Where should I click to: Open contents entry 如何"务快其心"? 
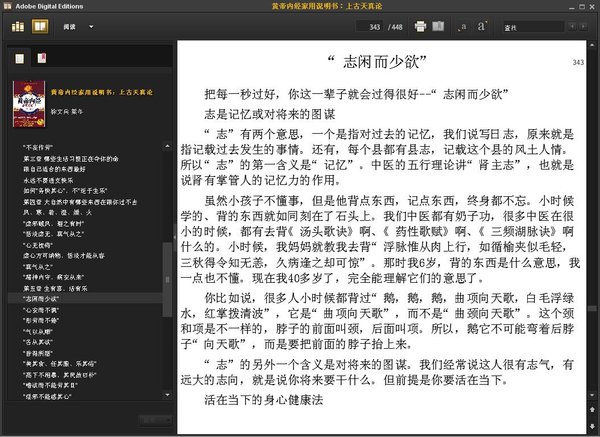pos(65,191)
